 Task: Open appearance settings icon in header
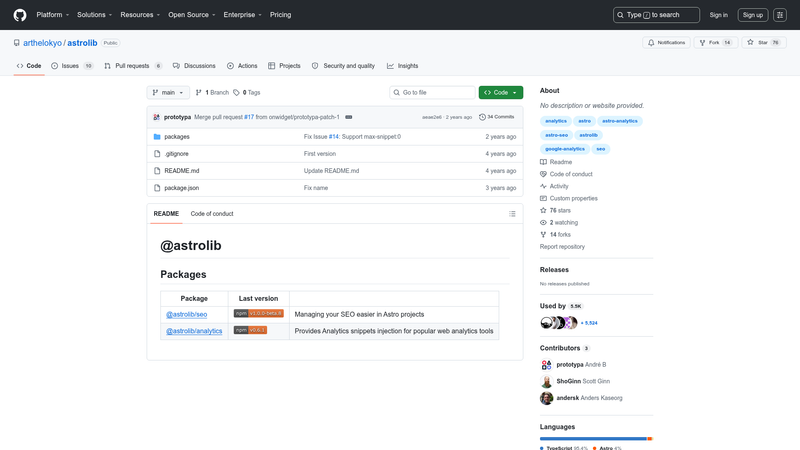(x=780, y=15)
